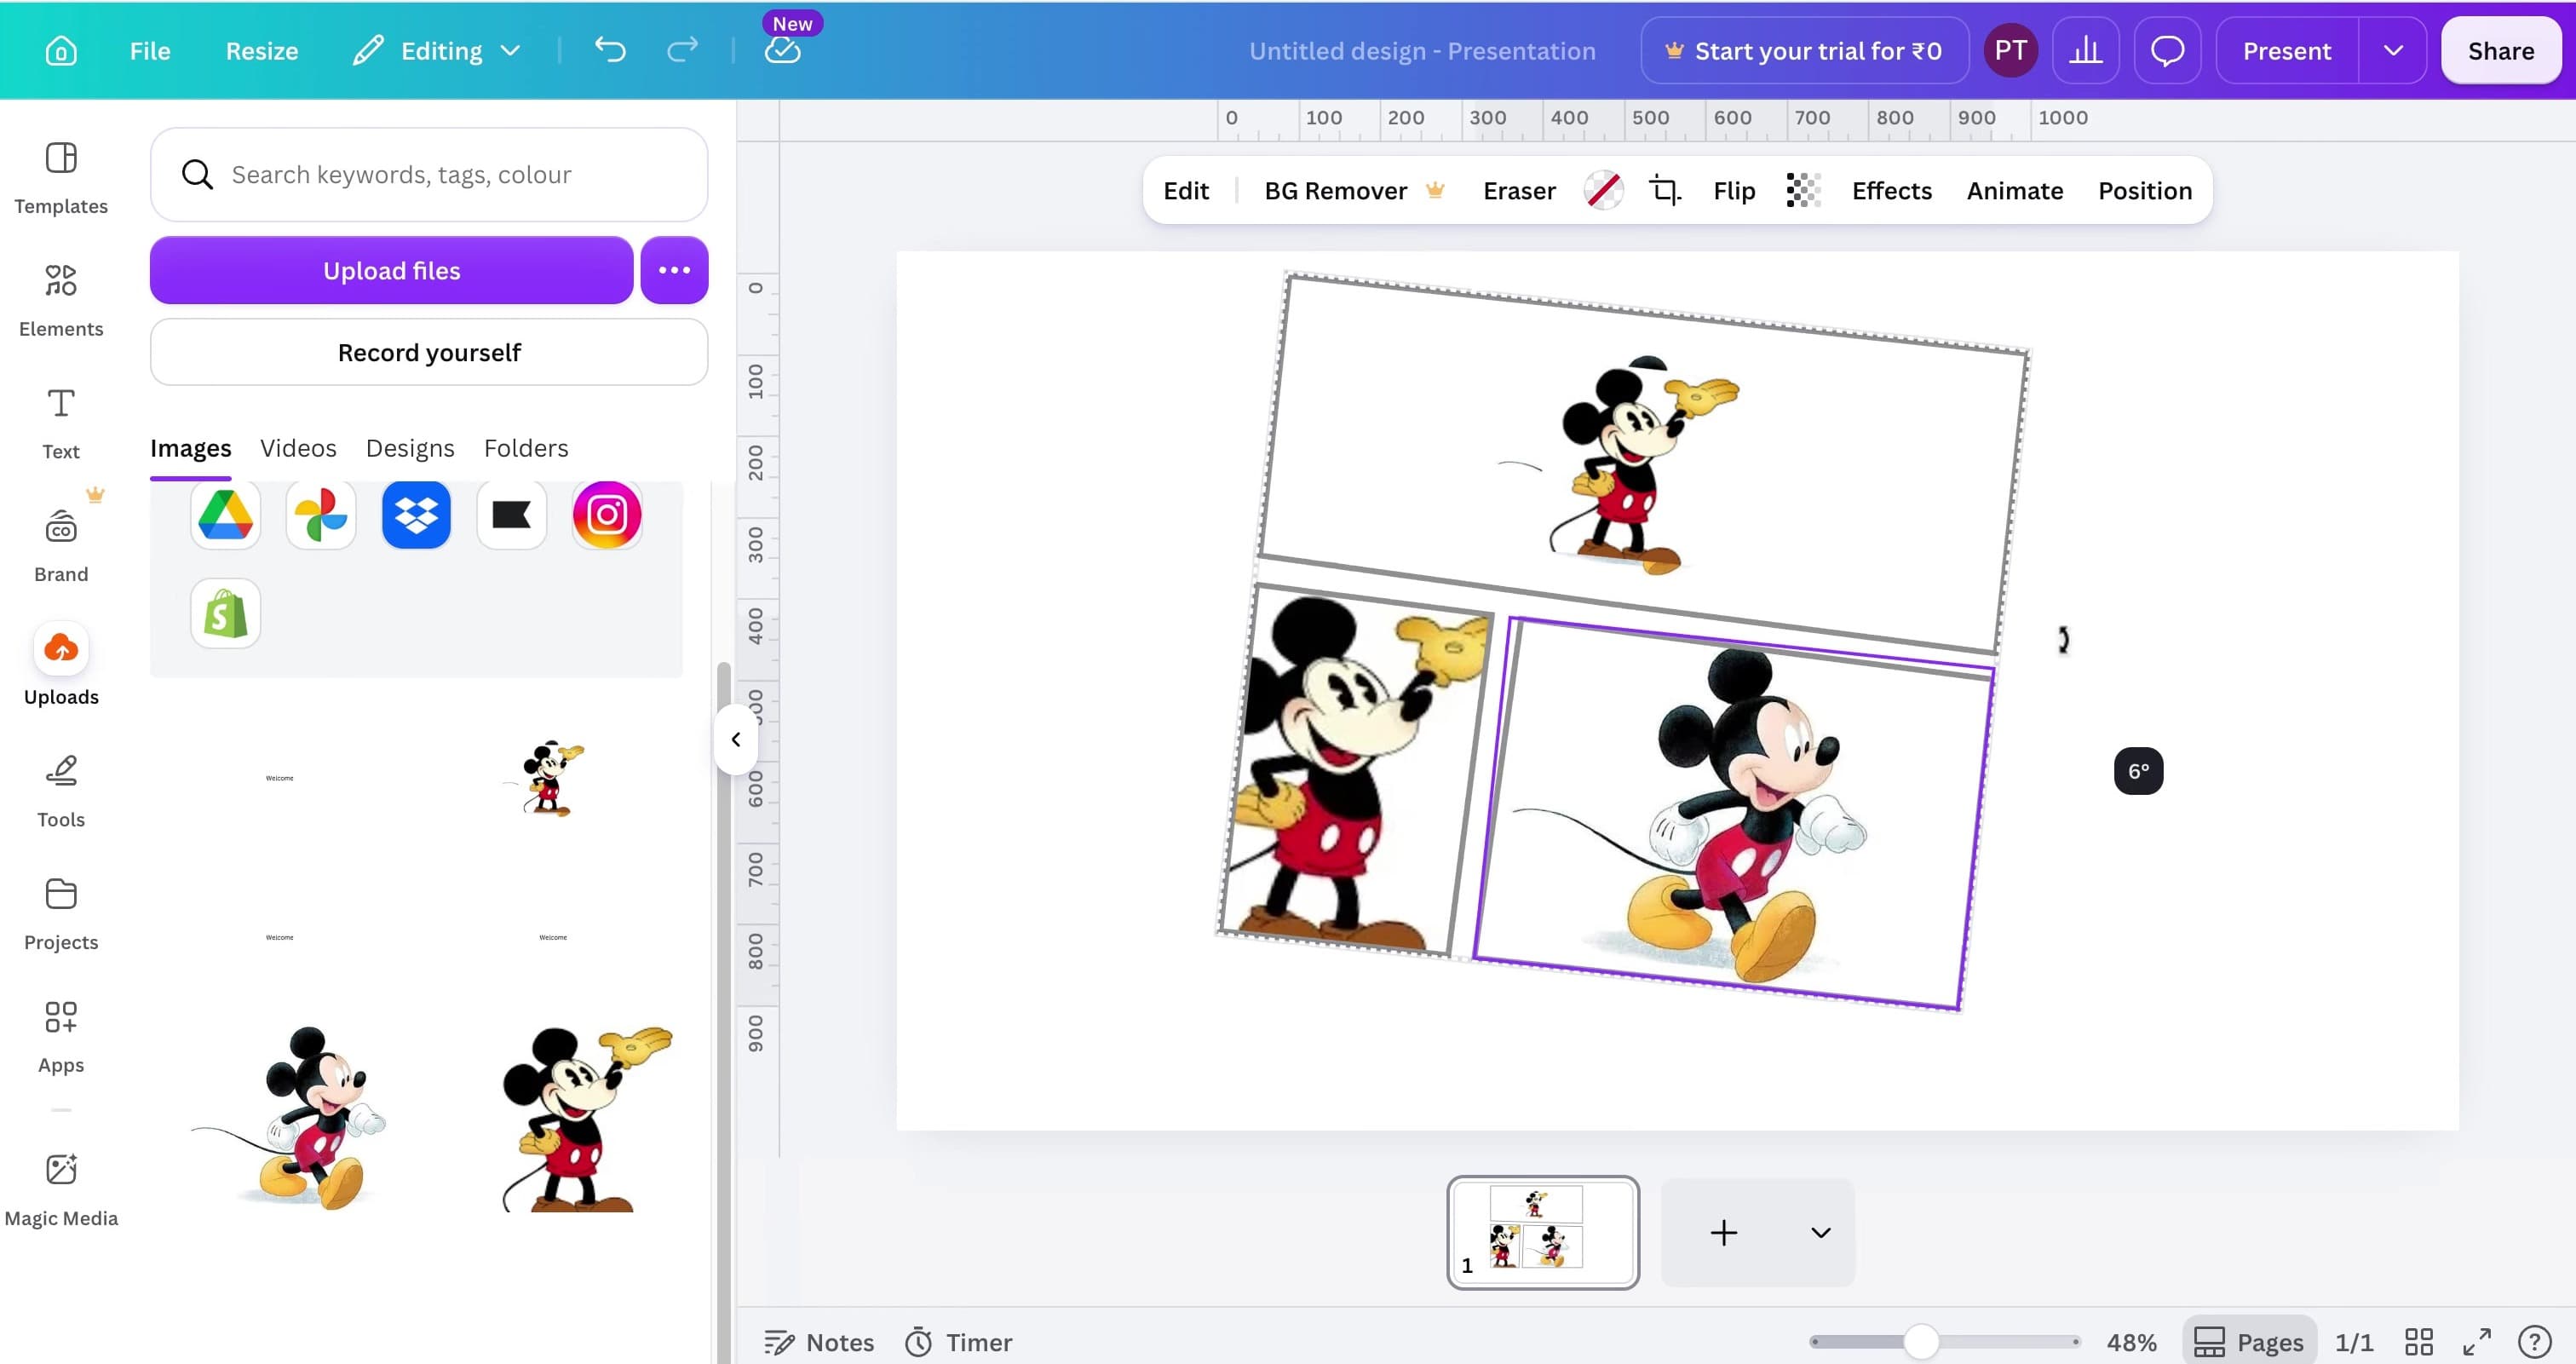Select the Eraser tool
The width and height of the screenshot is (2576, 1364).
coord(1519,190)
